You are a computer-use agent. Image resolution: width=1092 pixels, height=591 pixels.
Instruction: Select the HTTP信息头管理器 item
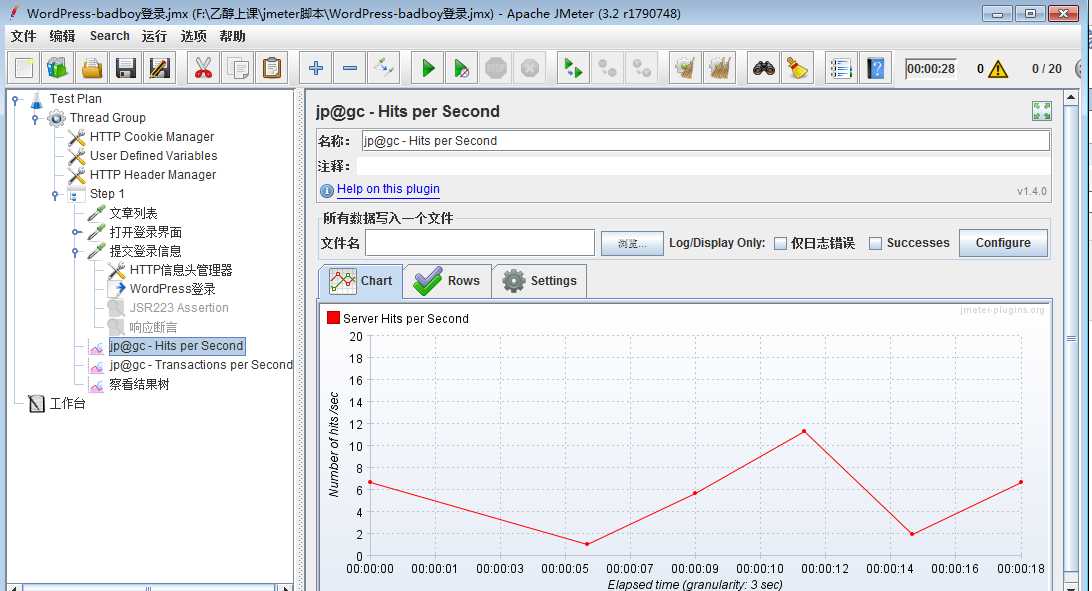(x=180, y=270)
